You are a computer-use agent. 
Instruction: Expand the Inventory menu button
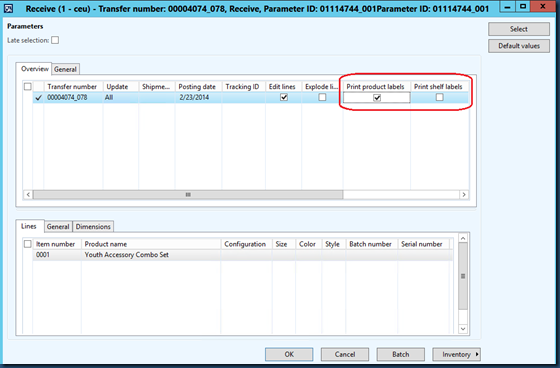coord(456,354)
